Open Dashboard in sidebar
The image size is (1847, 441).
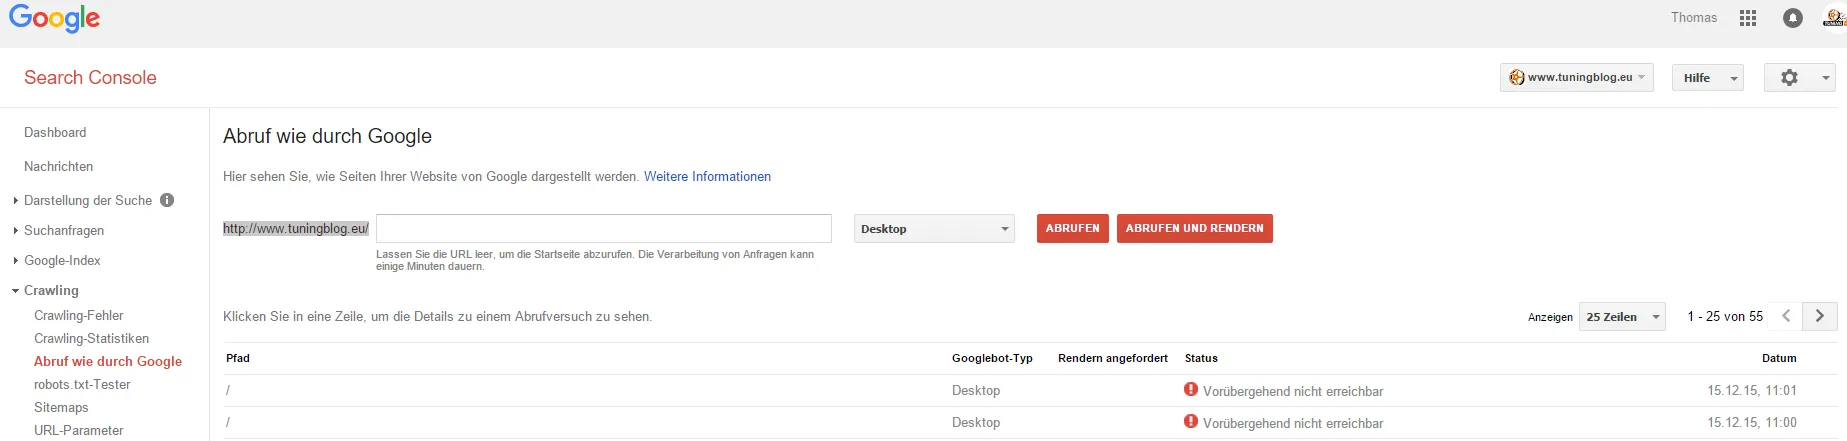[x=55, y=132]
